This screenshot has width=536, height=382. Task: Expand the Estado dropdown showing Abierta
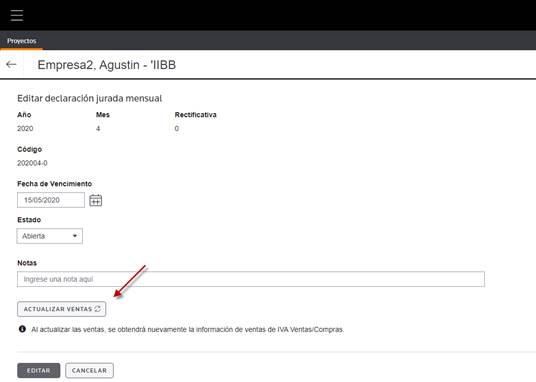click(50, 236)
